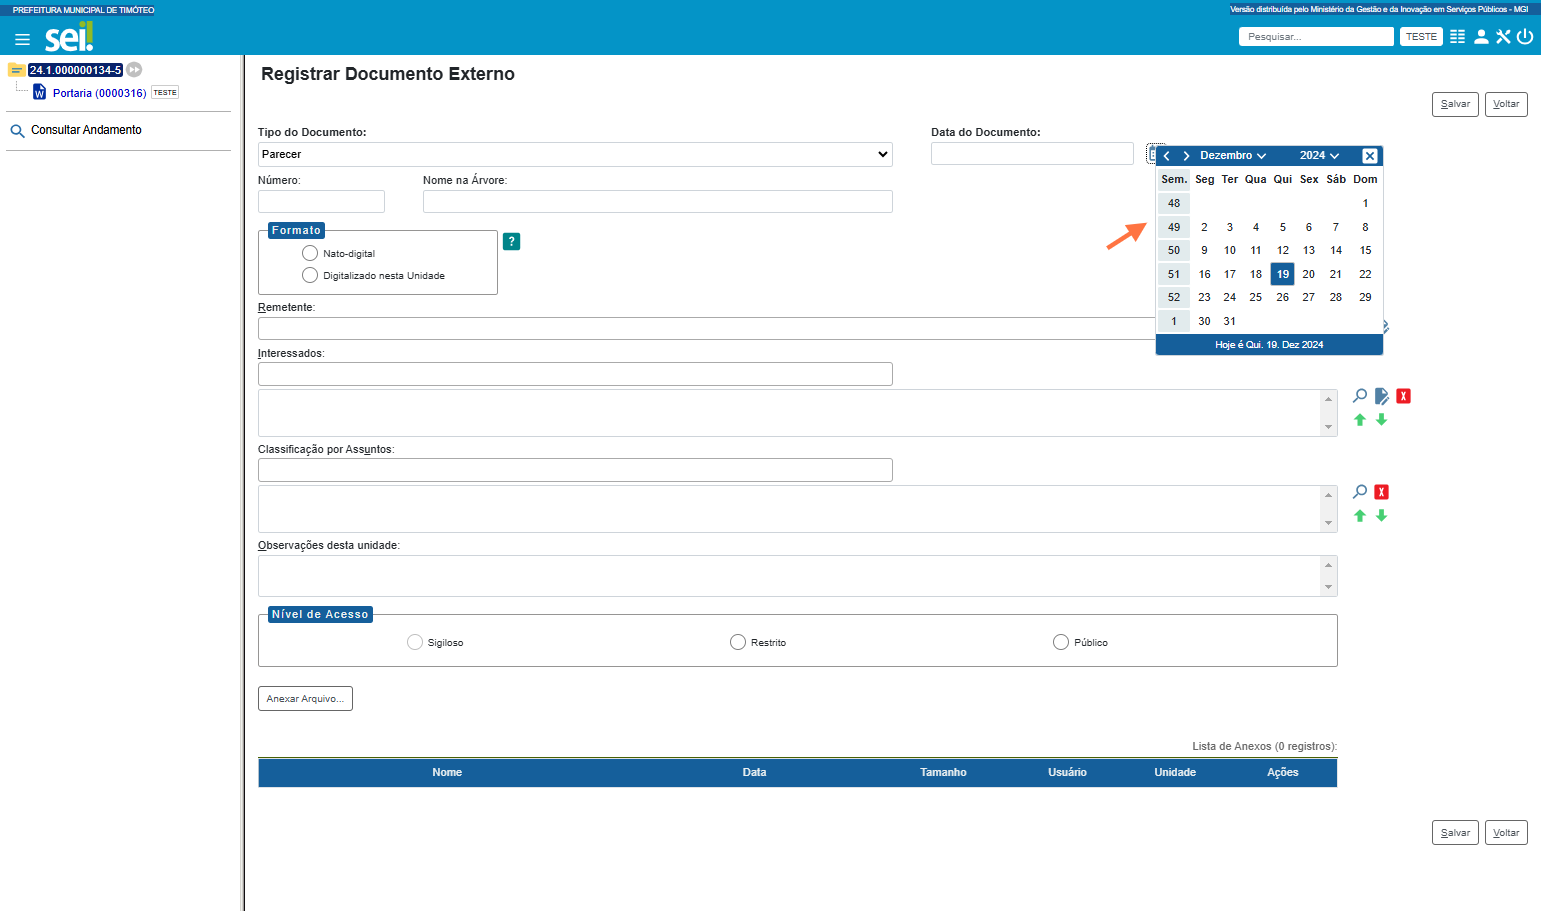Select day 25 in the calendar
The width and height of the screenshot is (1541, 911).
point(1256,297)
